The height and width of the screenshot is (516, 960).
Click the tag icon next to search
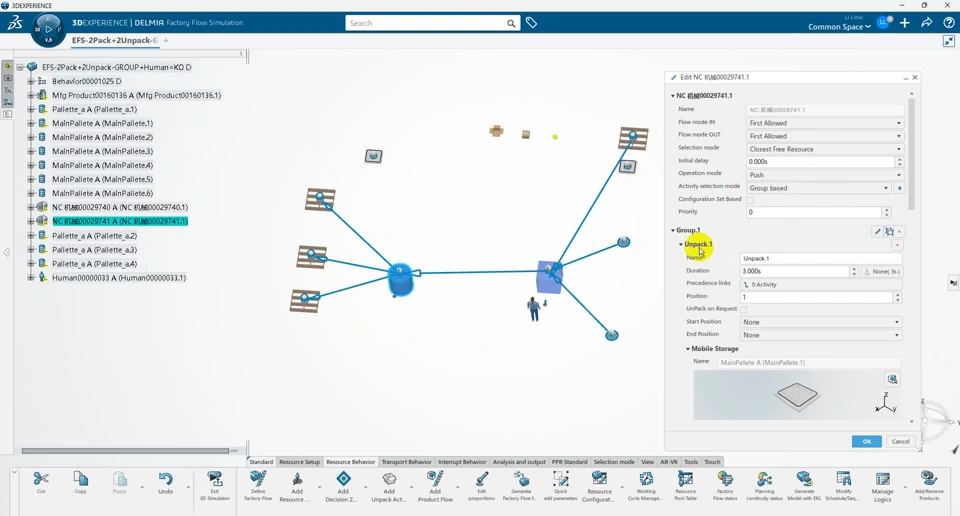pyautogui.click(x=531, y=23)
